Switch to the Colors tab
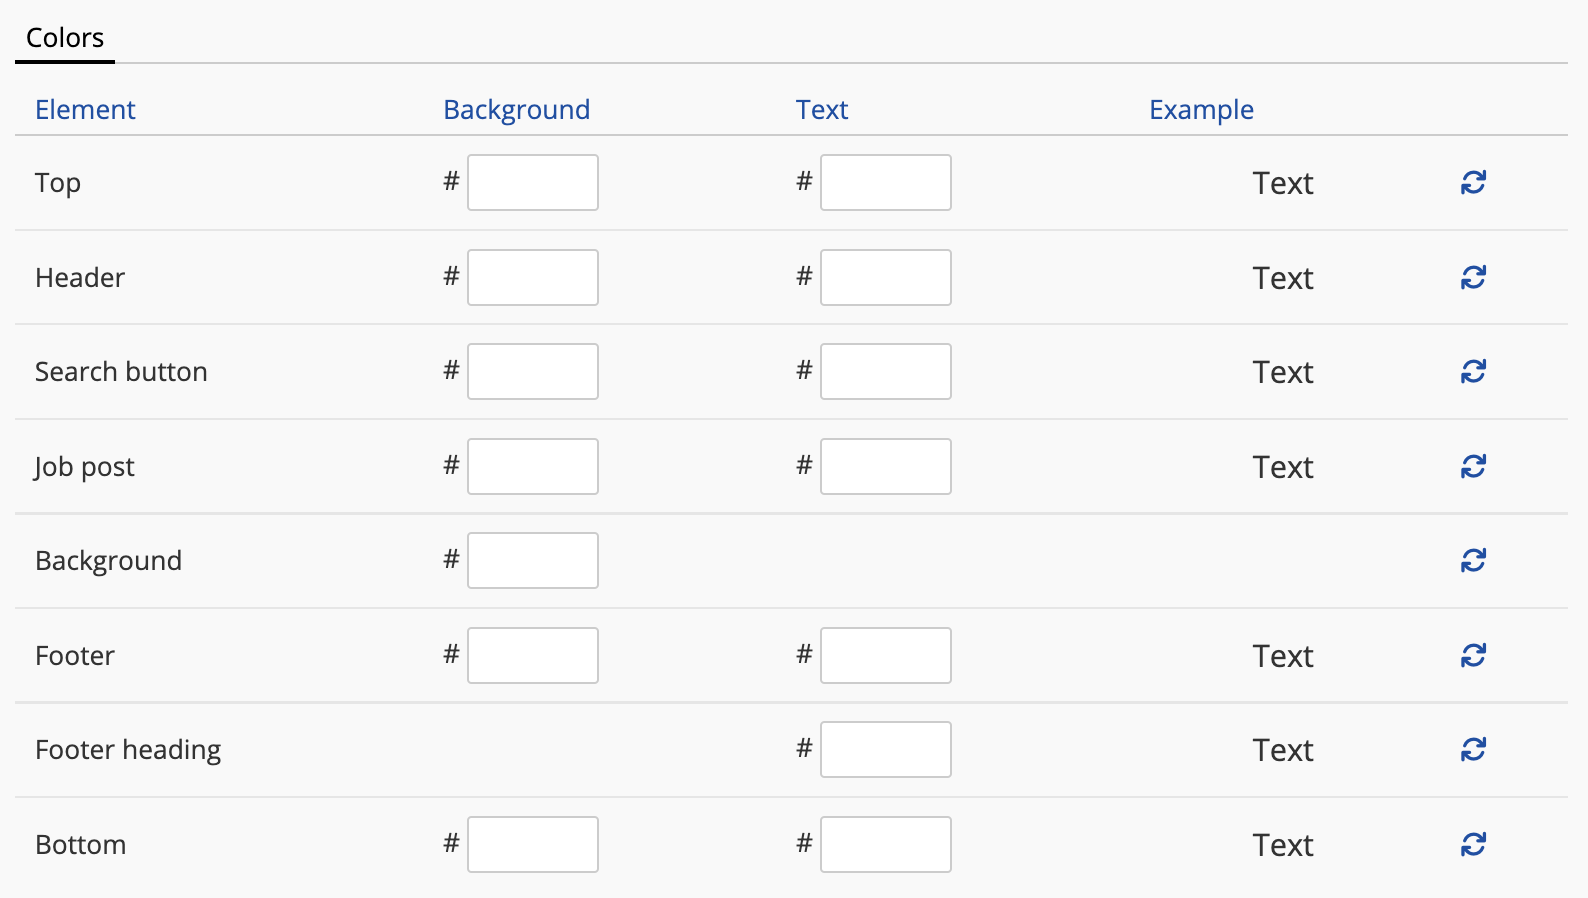This screenshot has width=1588, height=898. pos(65,38)
